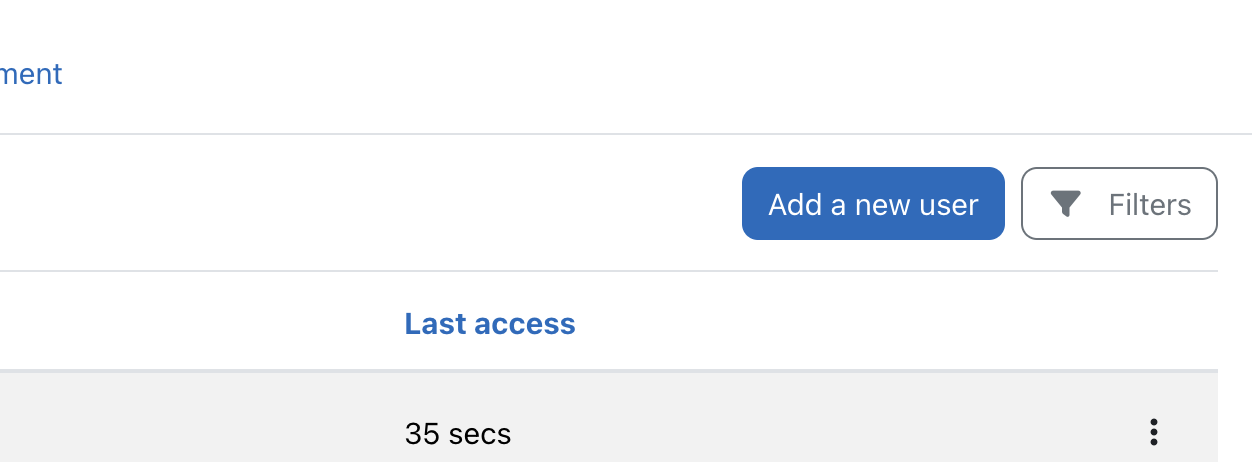Expand the Filters options

1119,204
